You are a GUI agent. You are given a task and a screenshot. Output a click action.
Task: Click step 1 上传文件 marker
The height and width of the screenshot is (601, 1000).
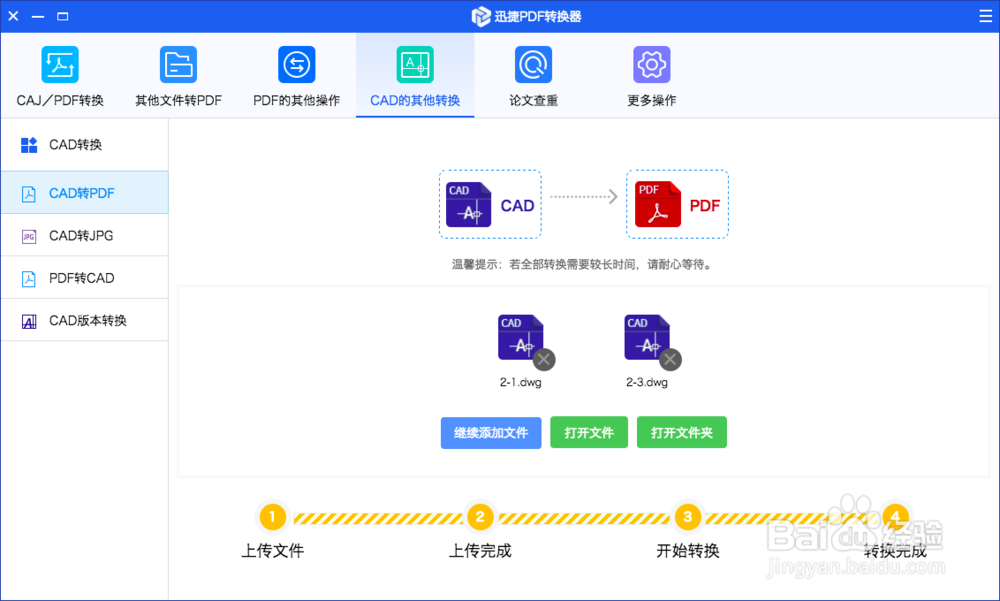pos(272,517)
